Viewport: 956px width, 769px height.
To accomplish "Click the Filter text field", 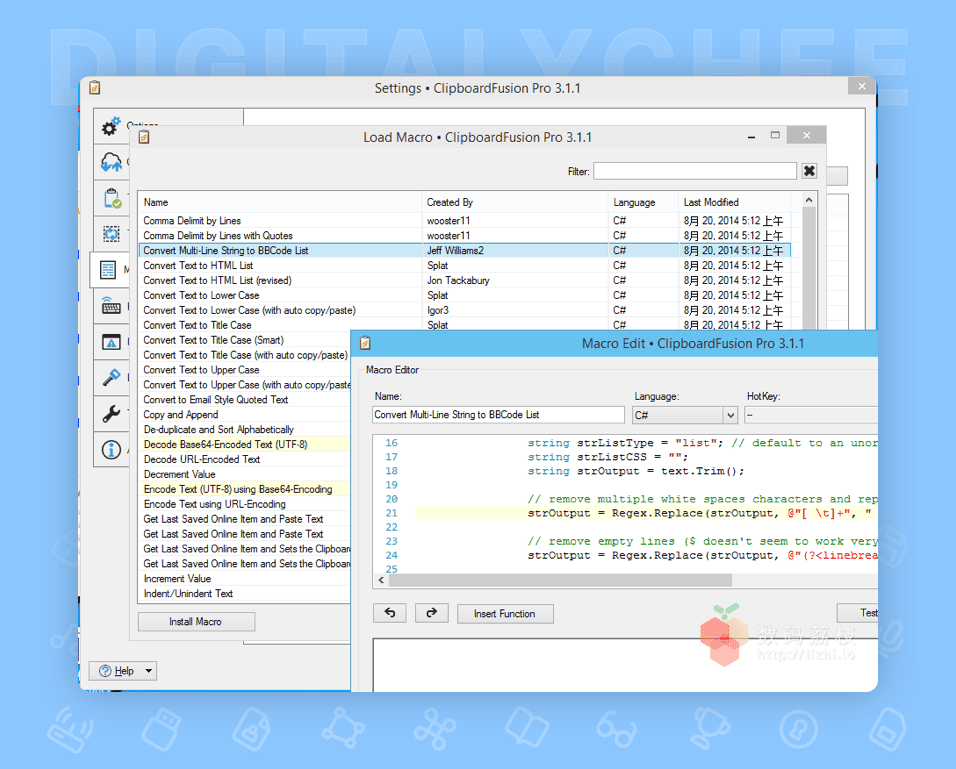I will click(x=695, y=171).
